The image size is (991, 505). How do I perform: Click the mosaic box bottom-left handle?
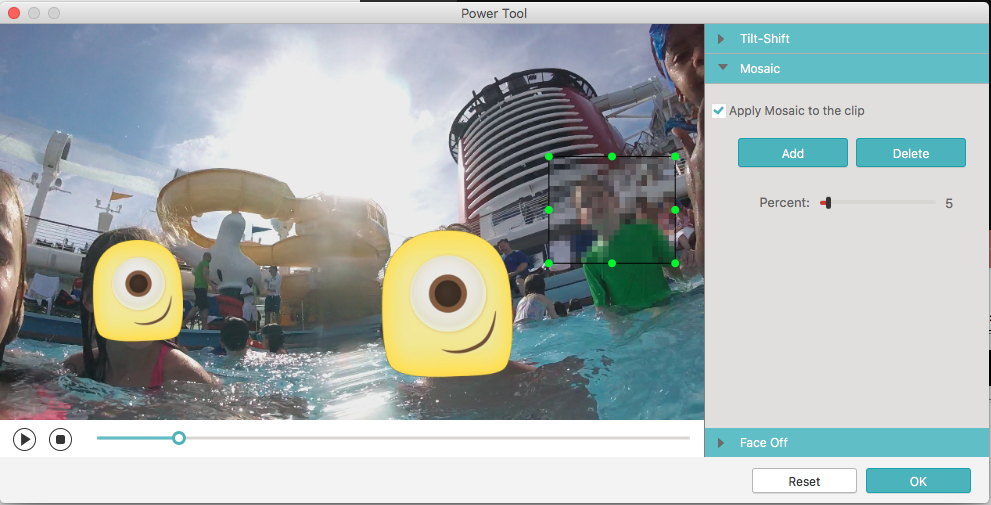(549, 263)
